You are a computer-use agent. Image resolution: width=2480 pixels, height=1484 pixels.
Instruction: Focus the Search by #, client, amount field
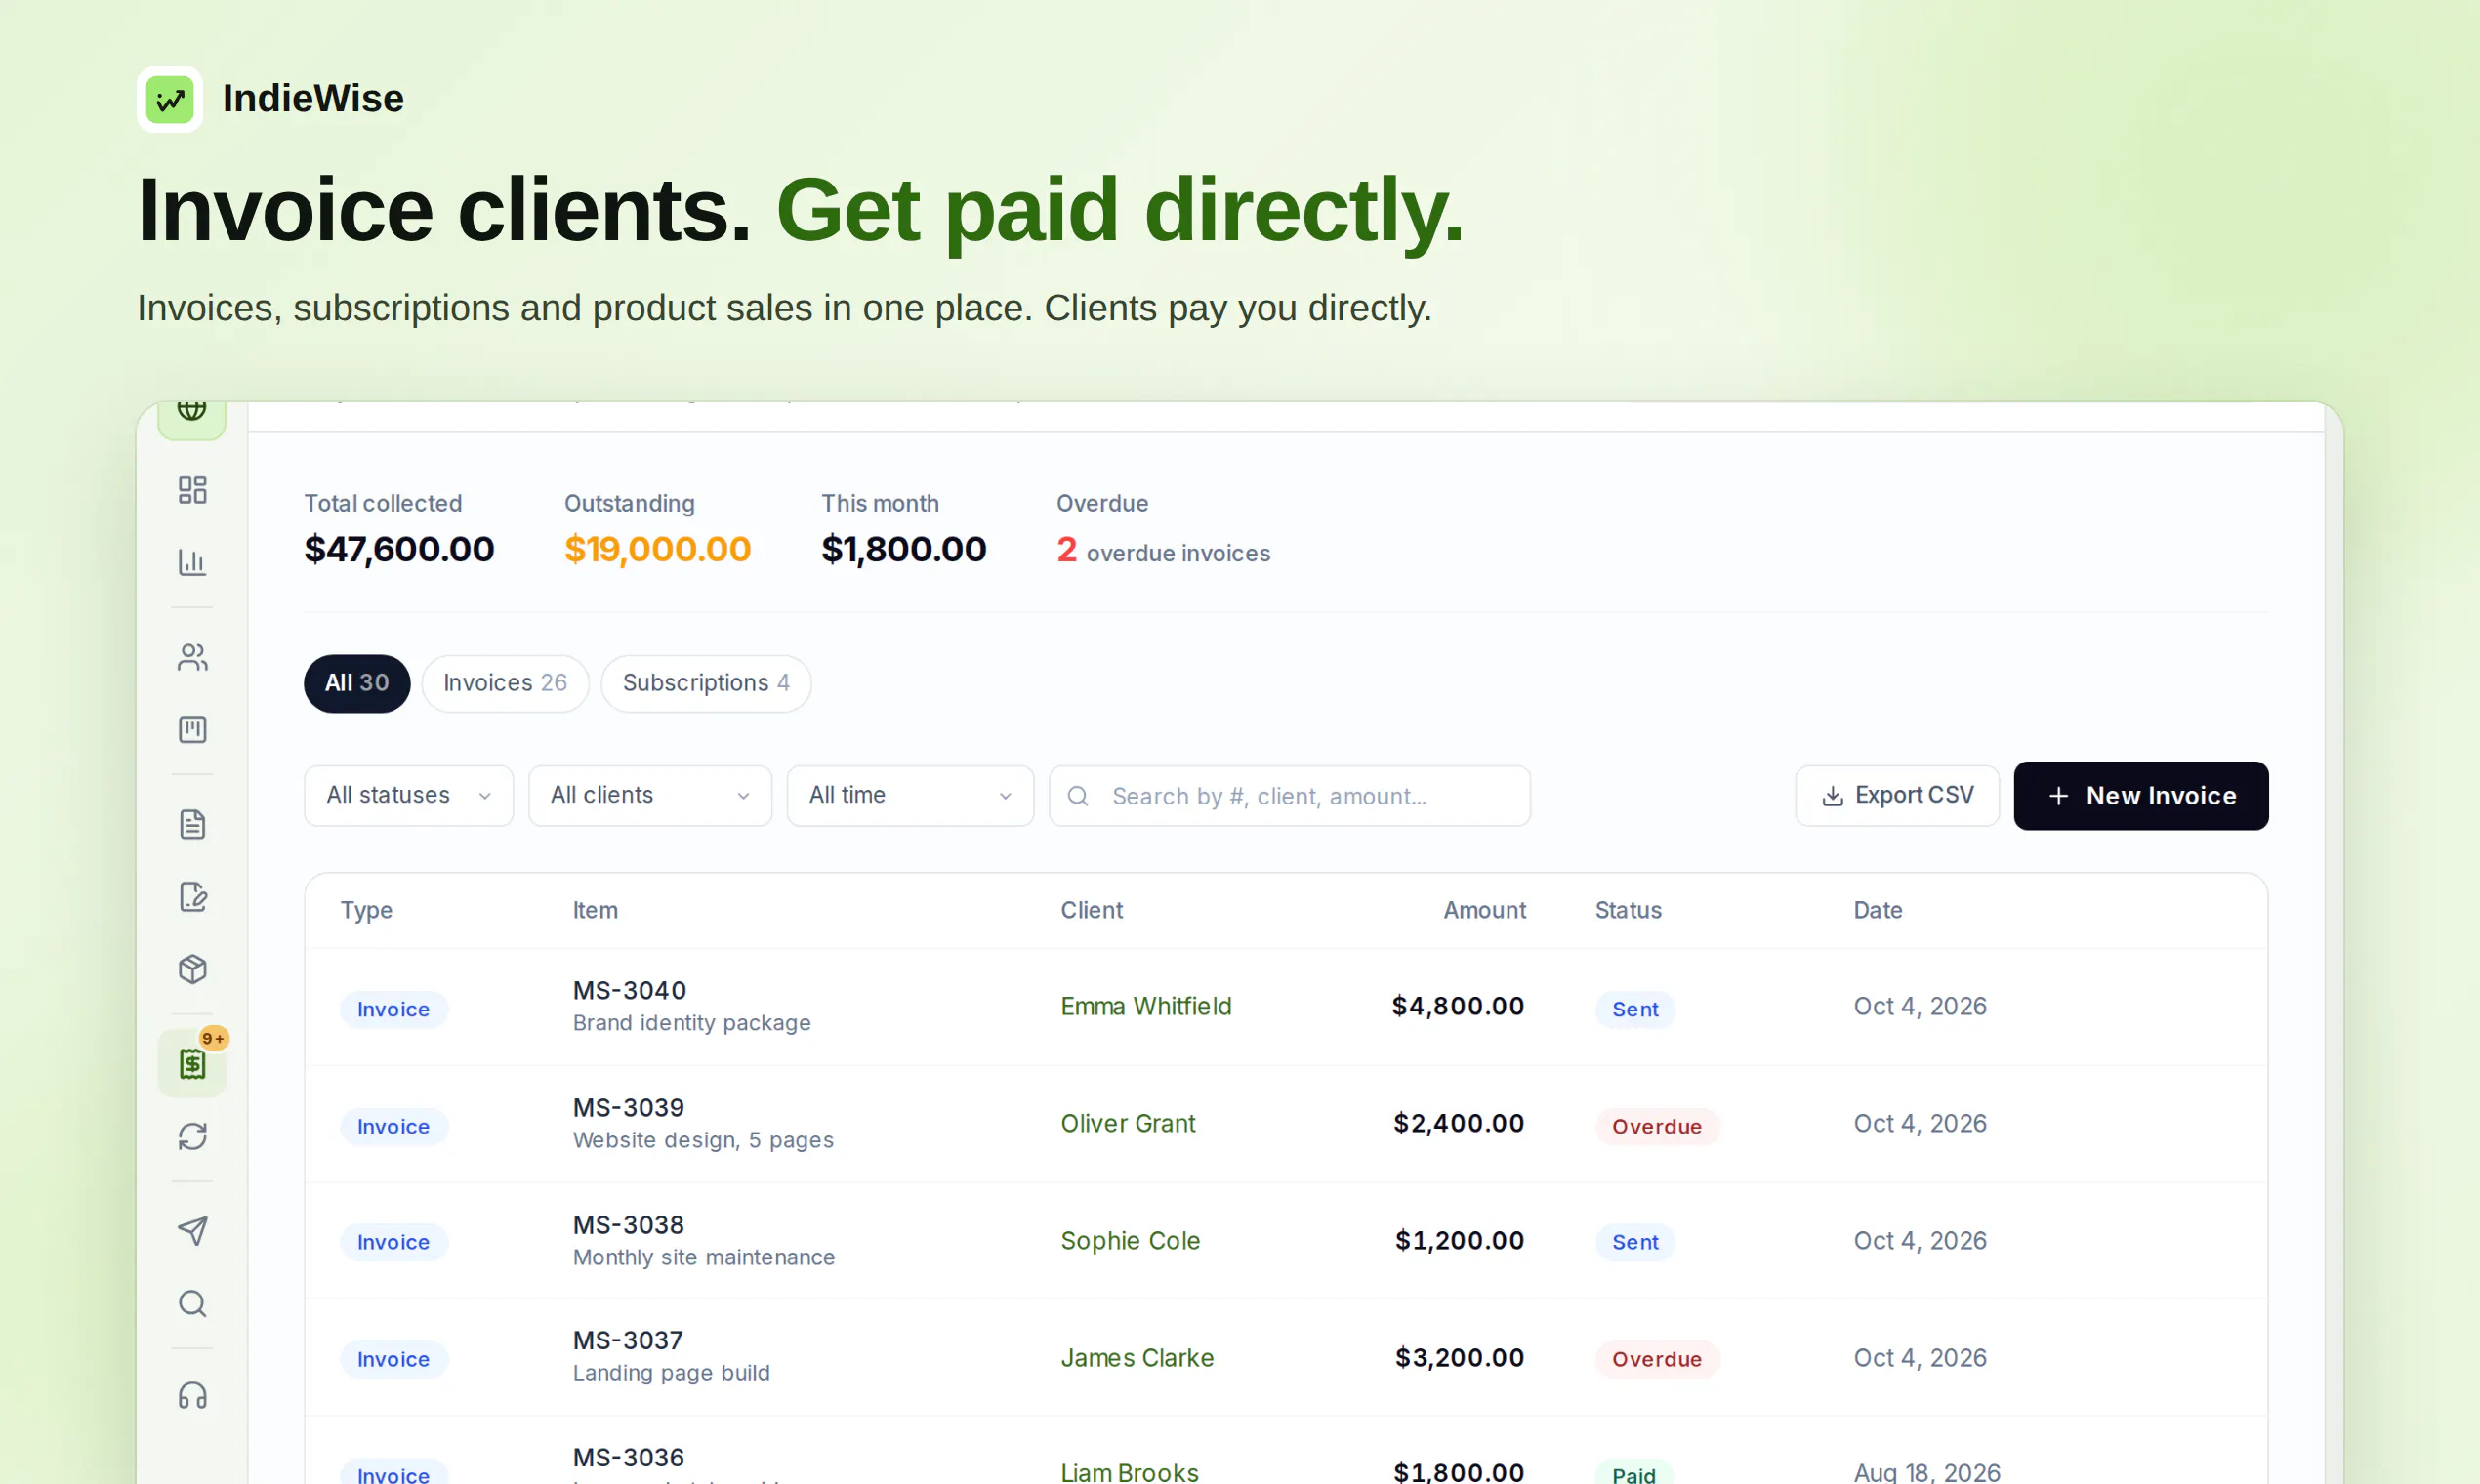pyautogui.click(x=1289, y=796)
